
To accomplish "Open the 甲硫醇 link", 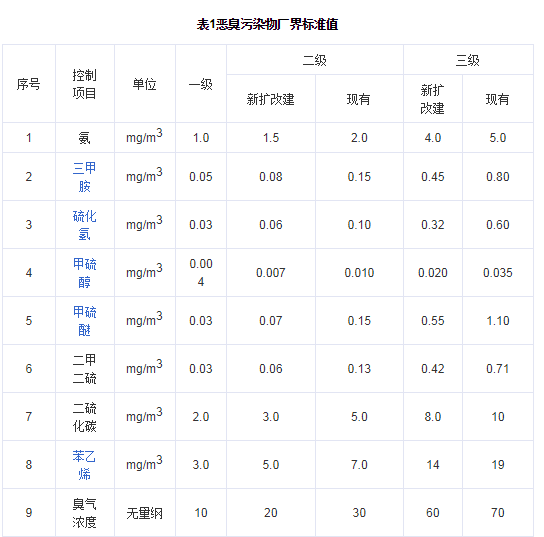I will click(84, 273).
